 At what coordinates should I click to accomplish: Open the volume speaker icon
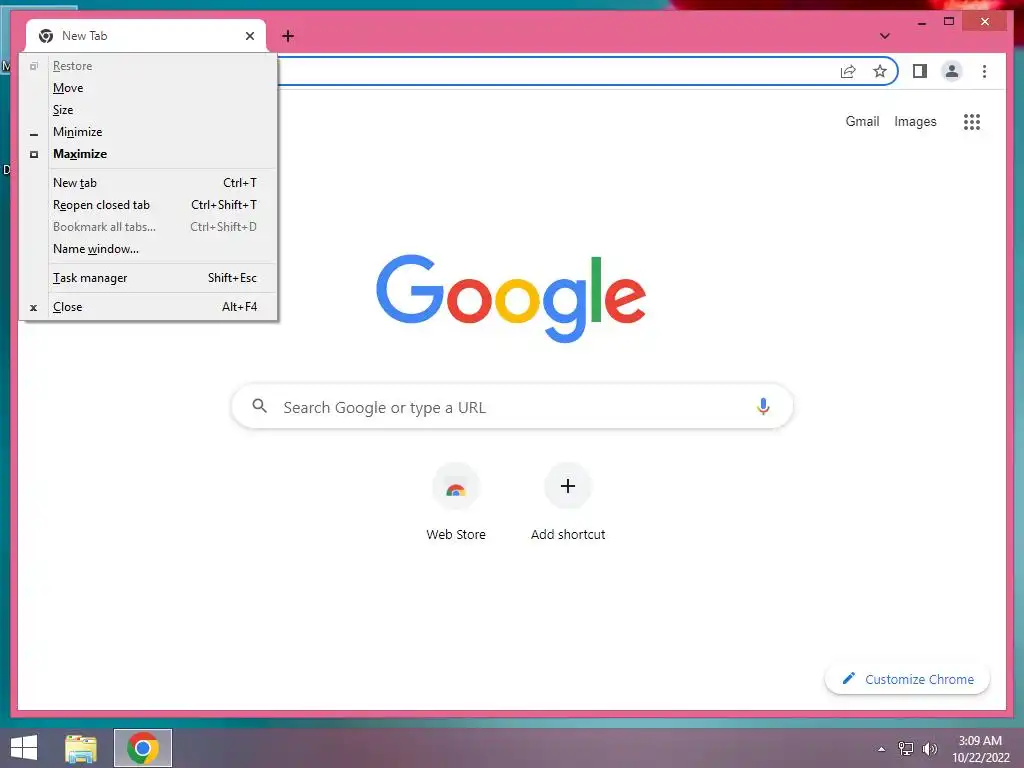(x=929, y=748)
